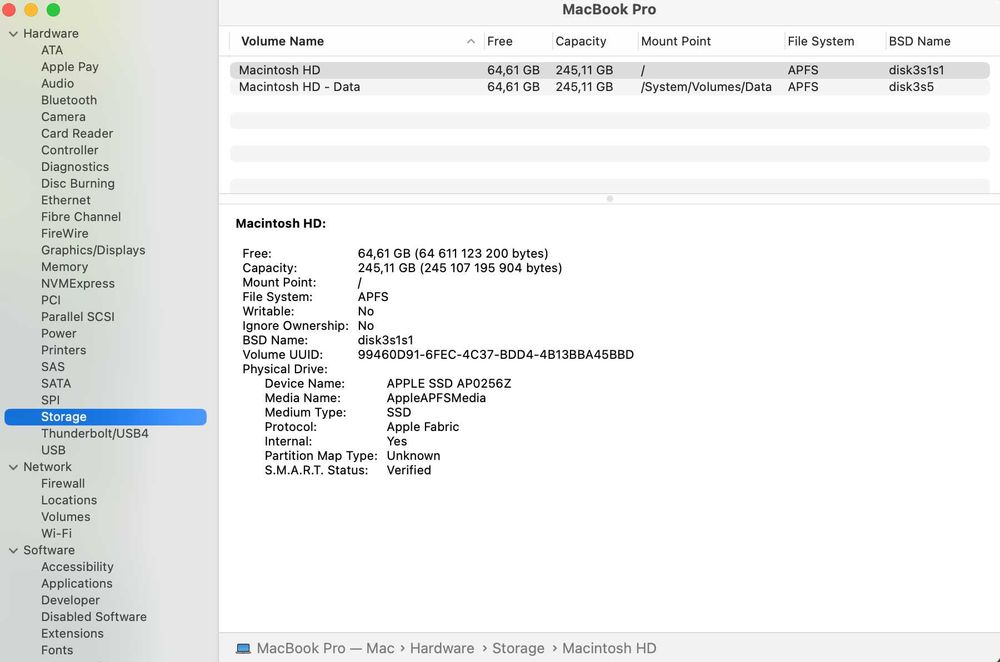This screenshot has width=1000, height=662.
Task: Open Applications under Software
Action: [x=77, y=583]
